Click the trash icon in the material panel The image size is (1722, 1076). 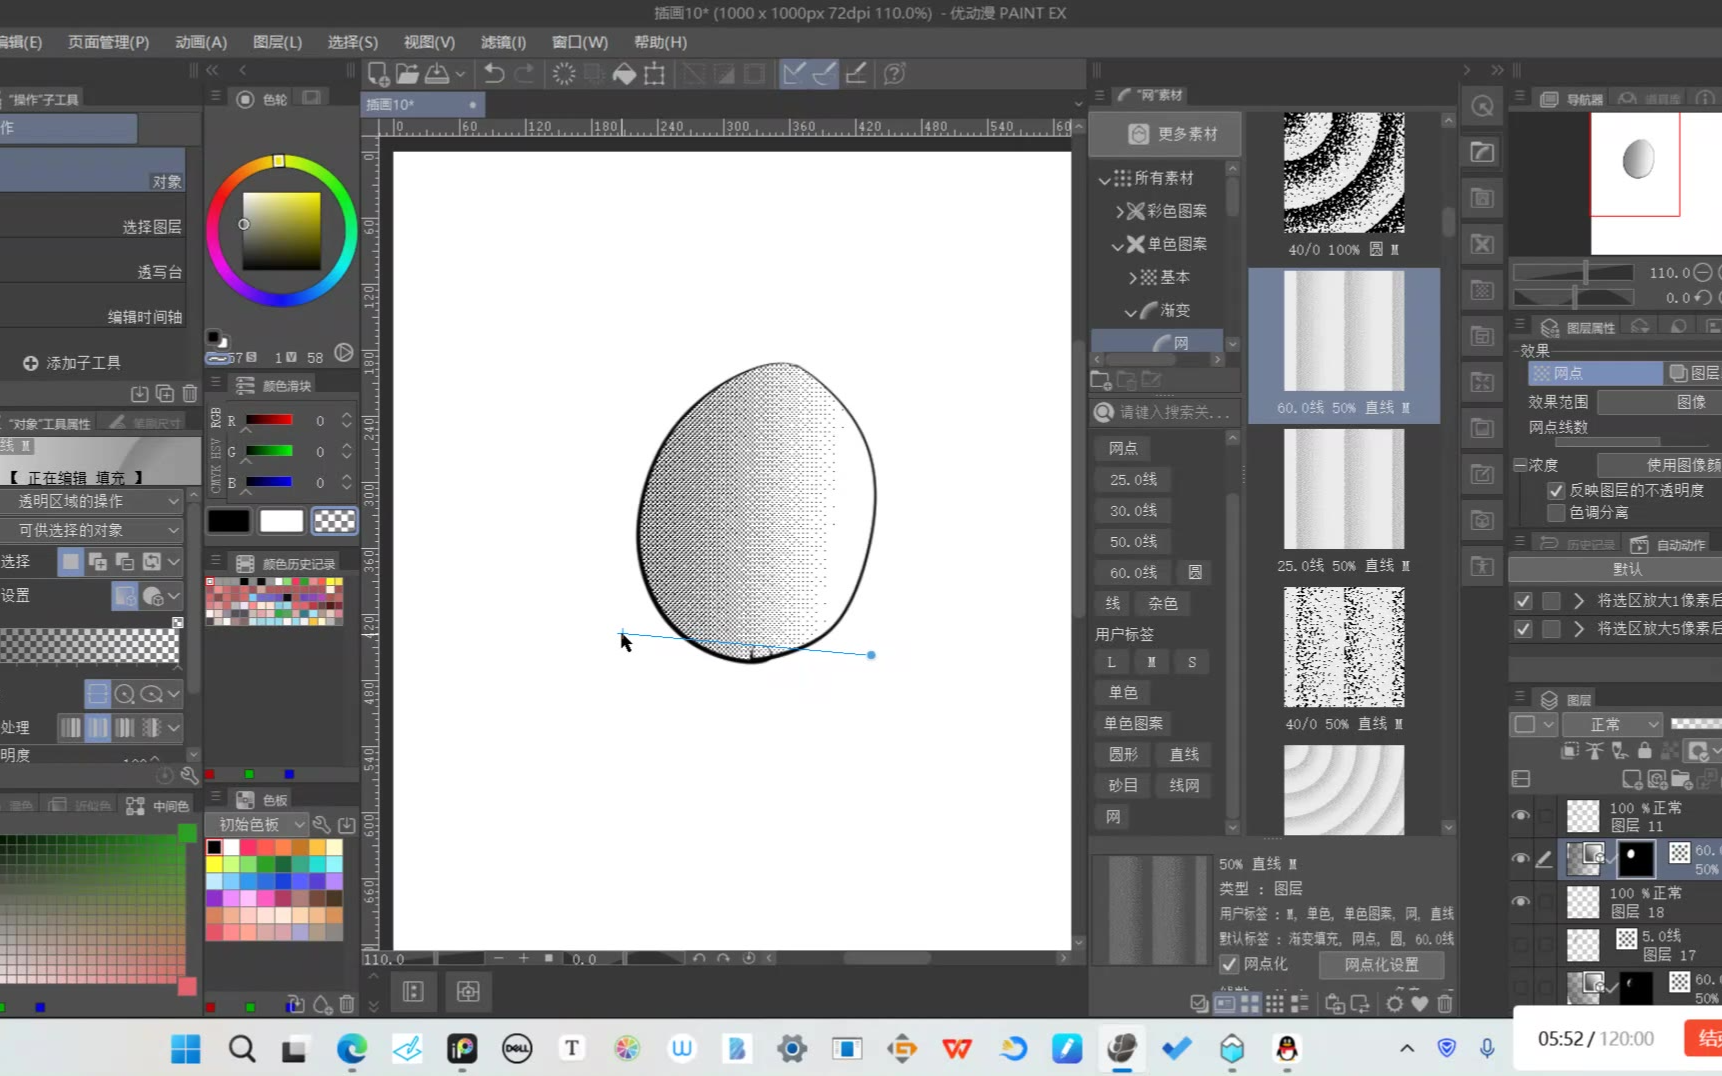[1445, 1003]
